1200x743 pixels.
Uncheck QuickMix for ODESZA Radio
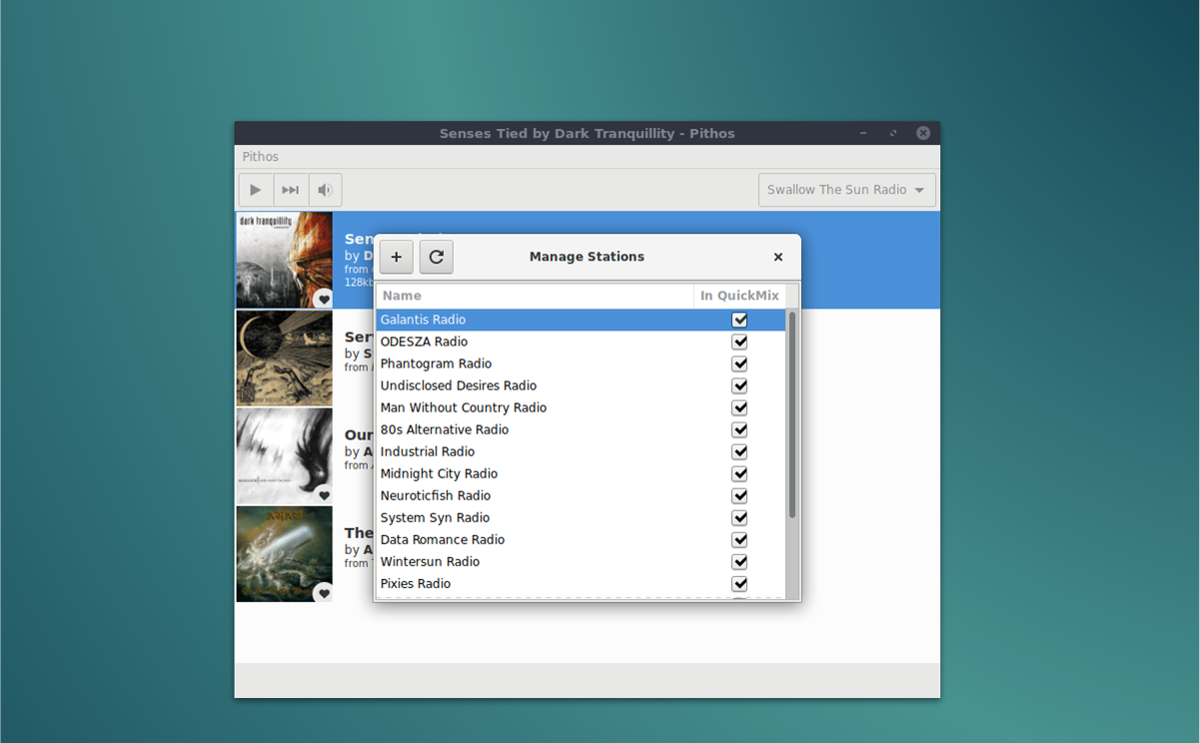(740, 342)
